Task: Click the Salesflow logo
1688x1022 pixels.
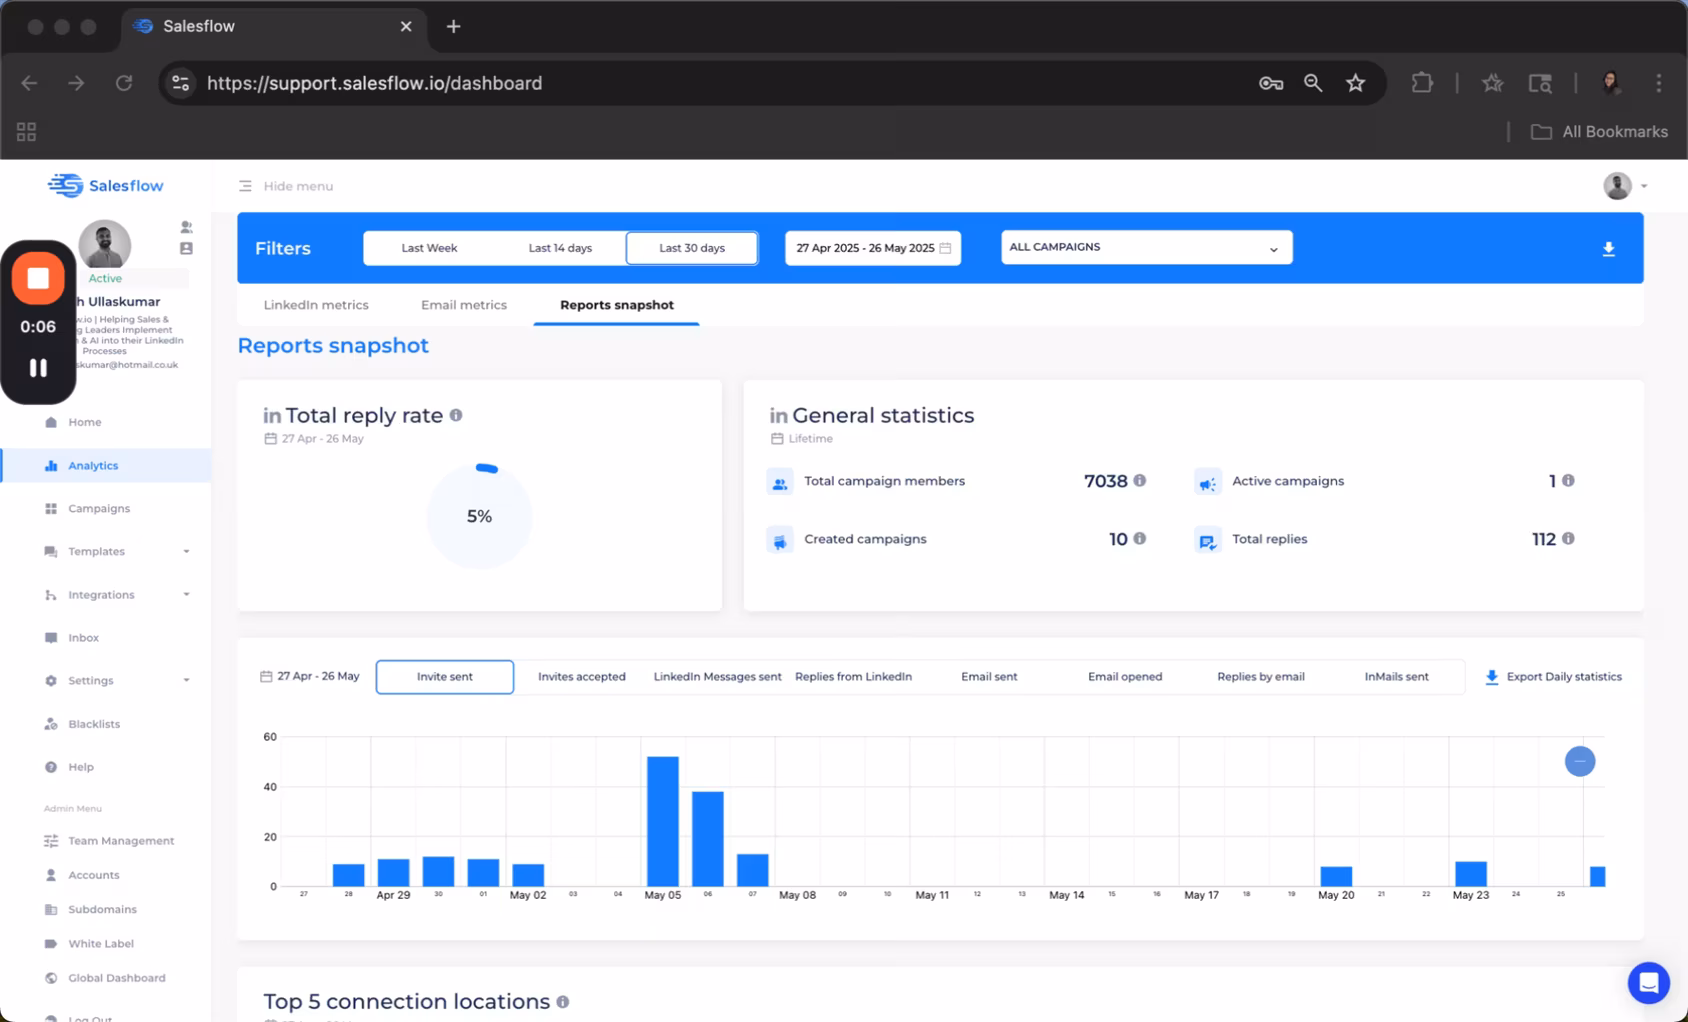Action: (106, 185)
